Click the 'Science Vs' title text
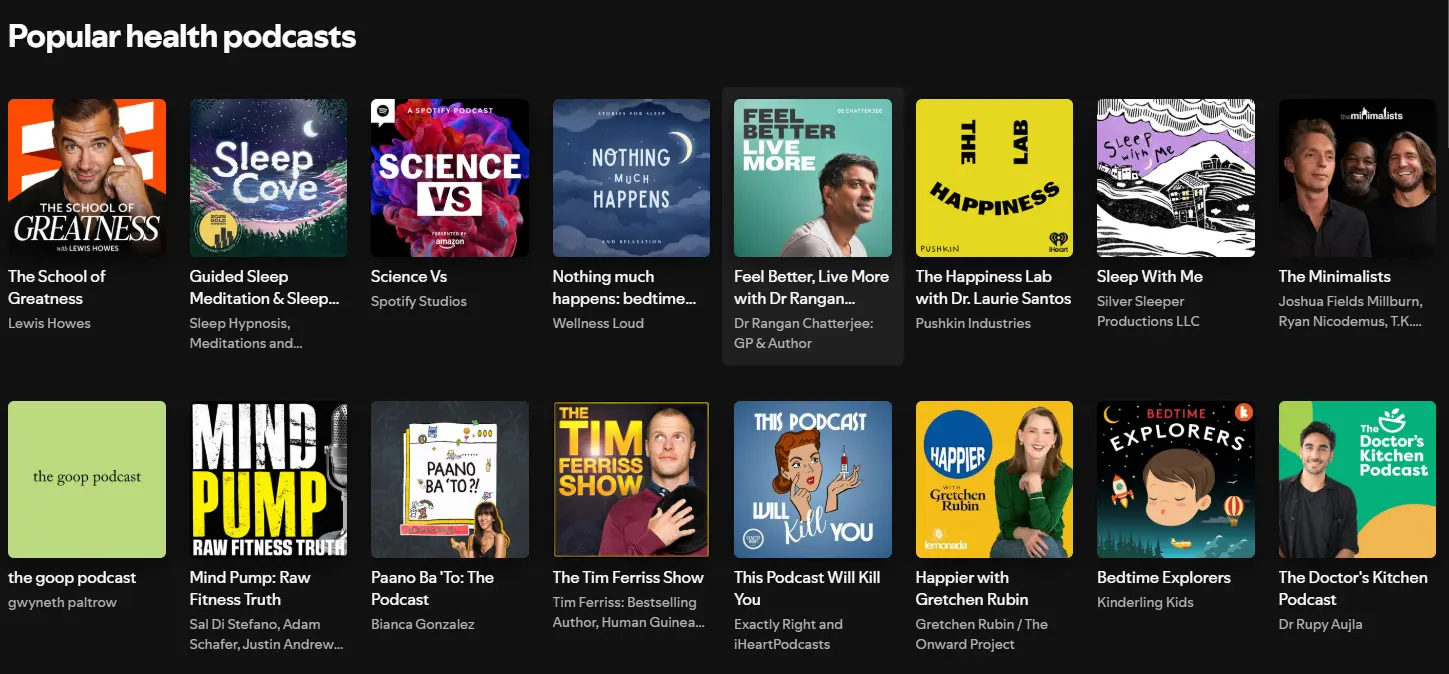Viewport: 1449px width, 674px height. click(409, 276)
